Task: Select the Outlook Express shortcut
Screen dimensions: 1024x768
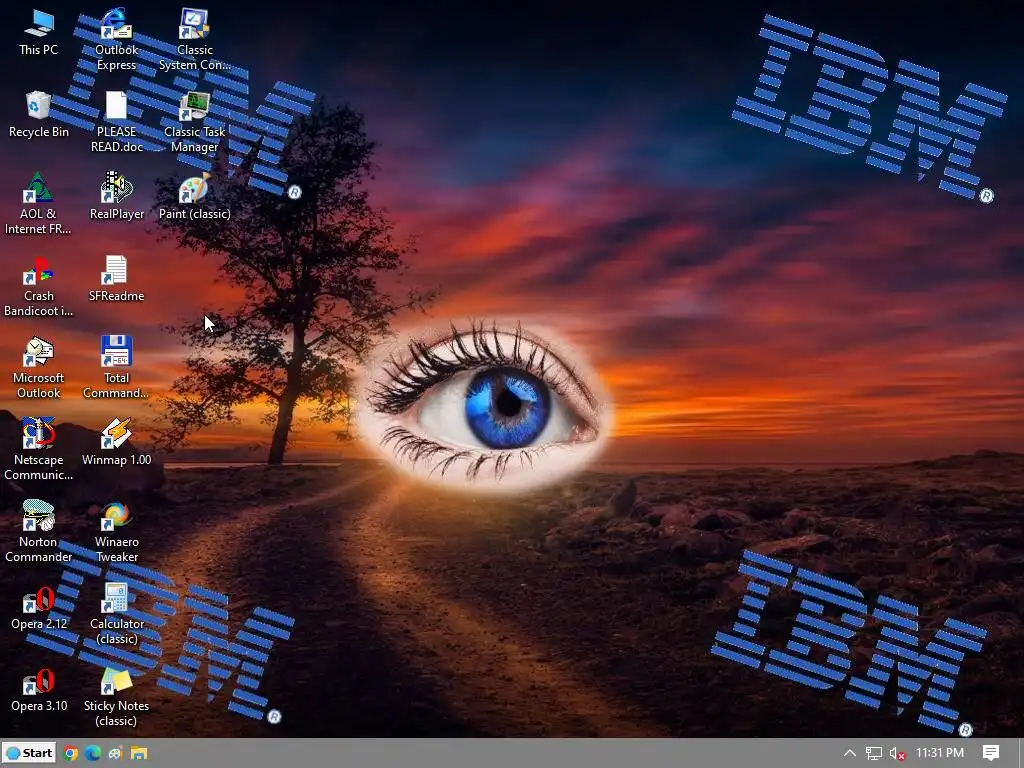Action: tap(116, 39)
